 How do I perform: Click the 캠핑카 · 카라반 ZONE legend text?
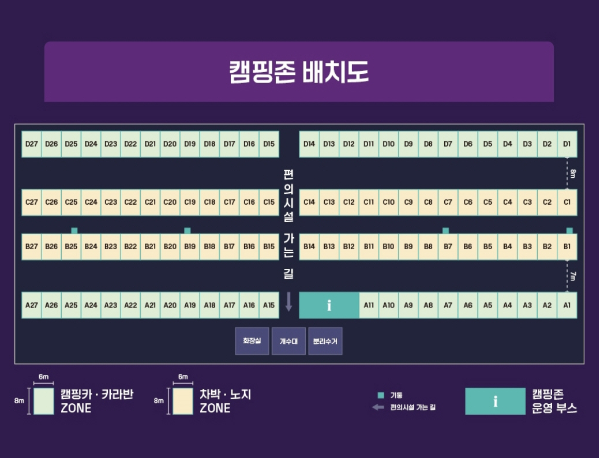(97, 401)
